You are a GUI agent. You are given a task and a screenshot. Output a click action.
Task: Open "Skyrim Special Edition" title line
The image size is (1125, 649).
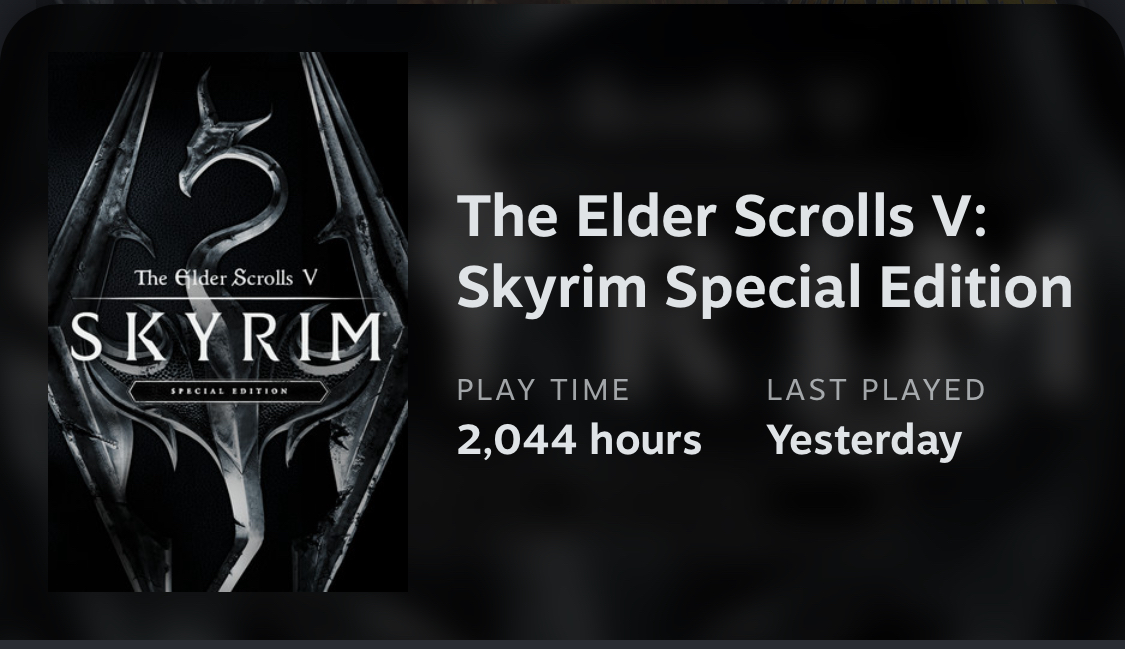pos(765,287)
